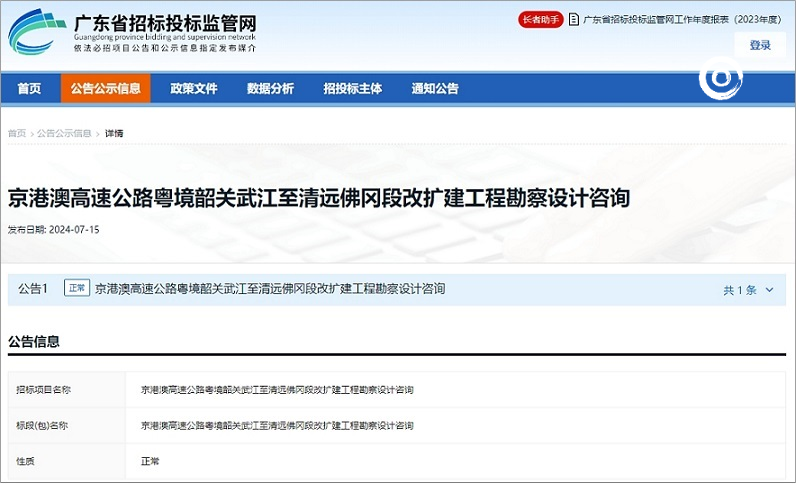The image size is (796, 484).
Task: Click the document icon beside annual report
Action: (573, 19)
